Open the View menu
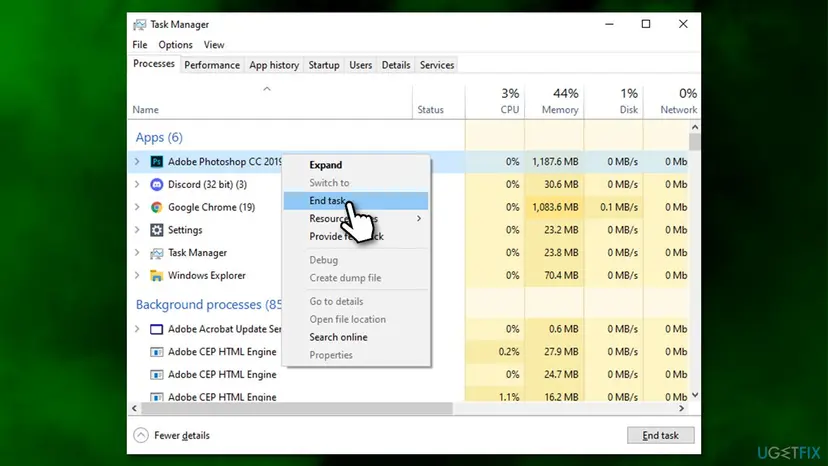The width and height of the screenshot is (828, 466). [x=214, y=45]
